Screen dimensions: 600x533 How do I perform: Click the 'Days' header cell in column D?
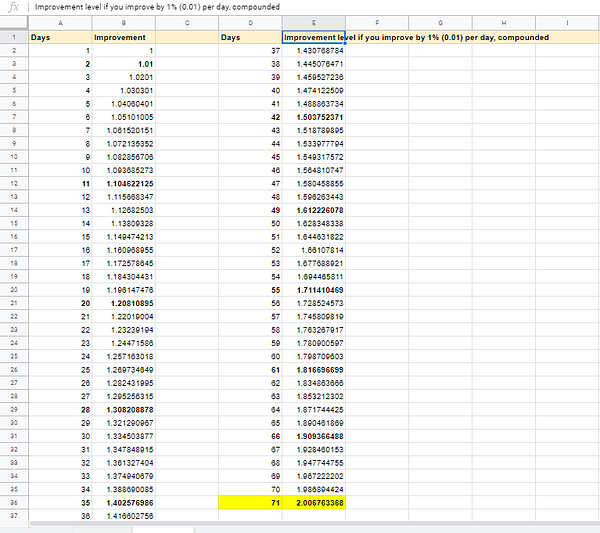[x=250, y=37]
